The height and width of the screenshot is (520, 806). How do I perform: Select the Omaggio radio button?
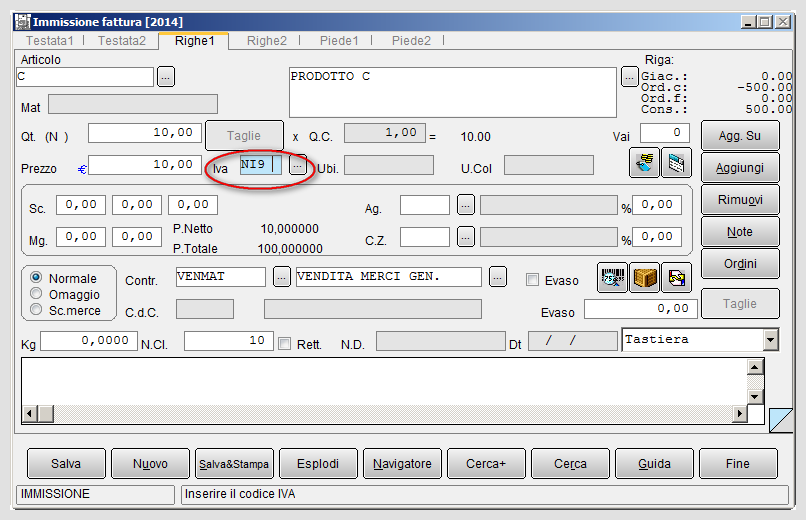36,293
